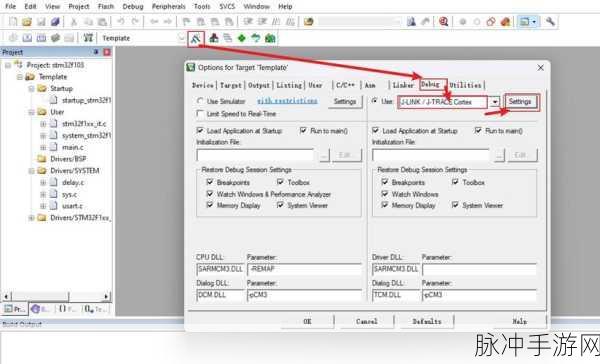Open Options for Target wand icon
Viewport: 600px width, 364px height.
pos(196,38)
